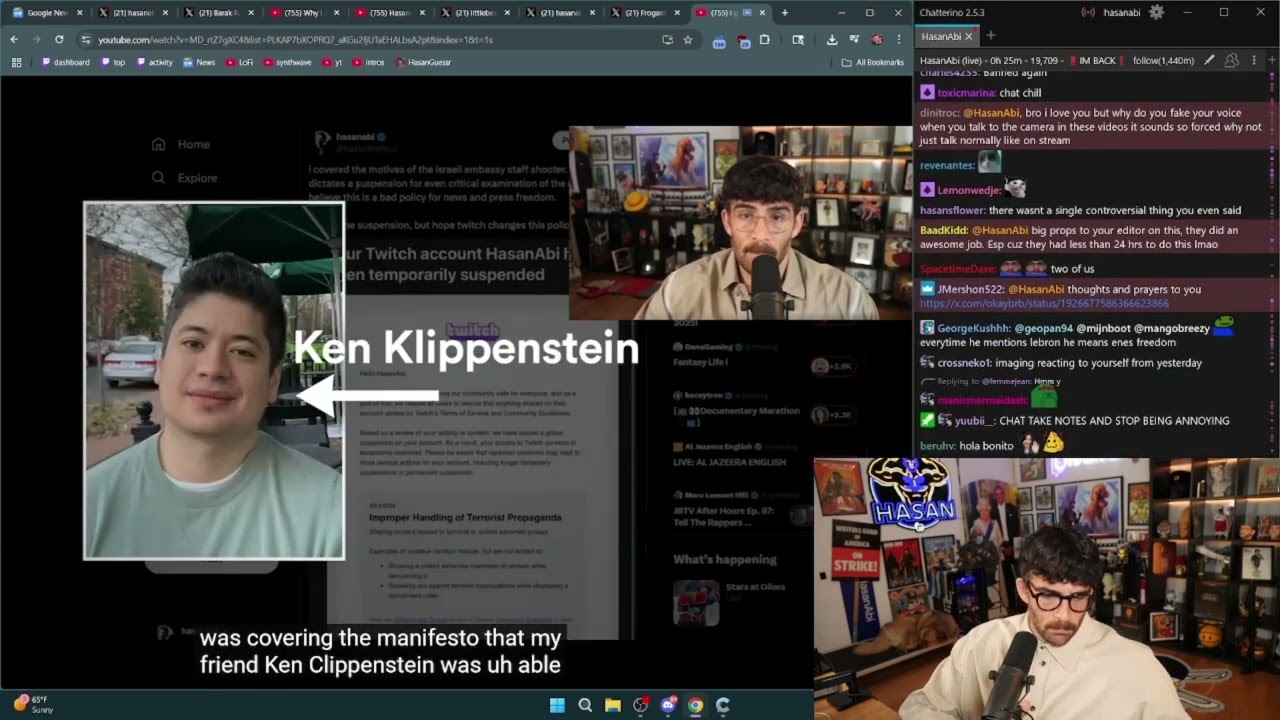Close the Google News tab
1280x720 pixels.
point(79,13)
